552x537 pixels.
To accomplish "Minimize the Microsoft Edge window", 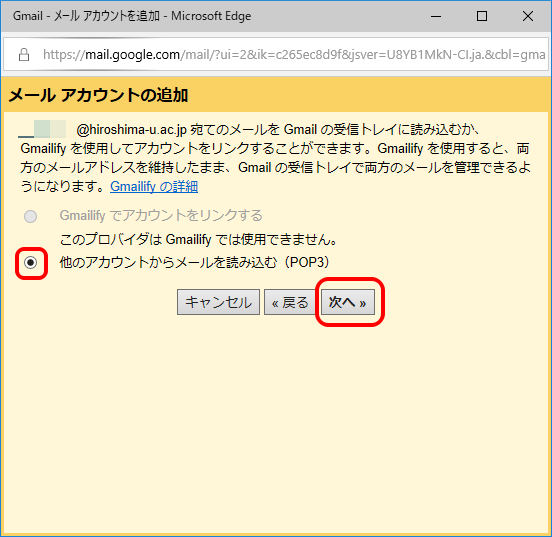I will (x=436, y=16).
